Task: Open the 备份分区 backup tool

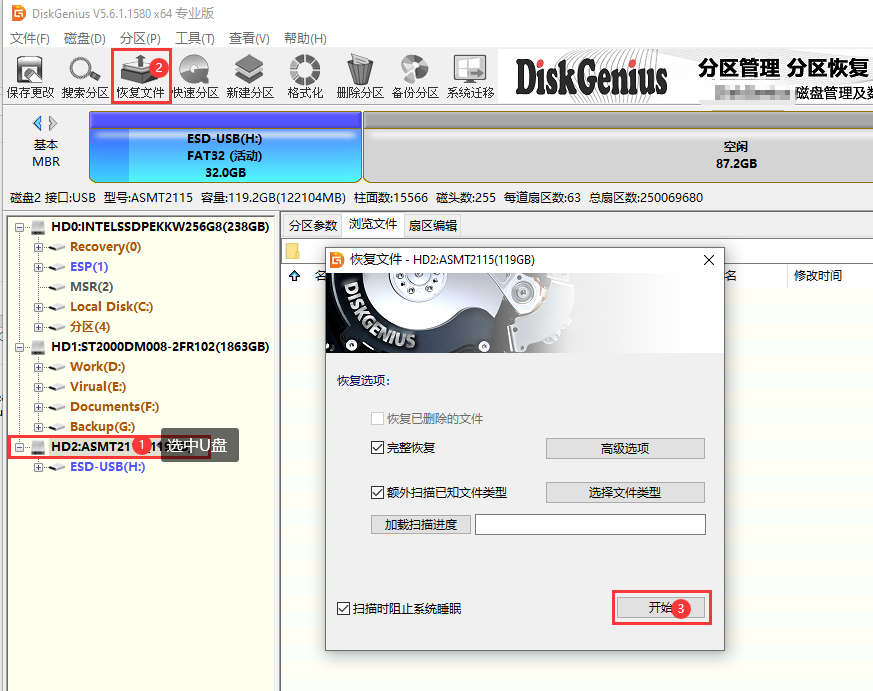Action: coord(415,76)
